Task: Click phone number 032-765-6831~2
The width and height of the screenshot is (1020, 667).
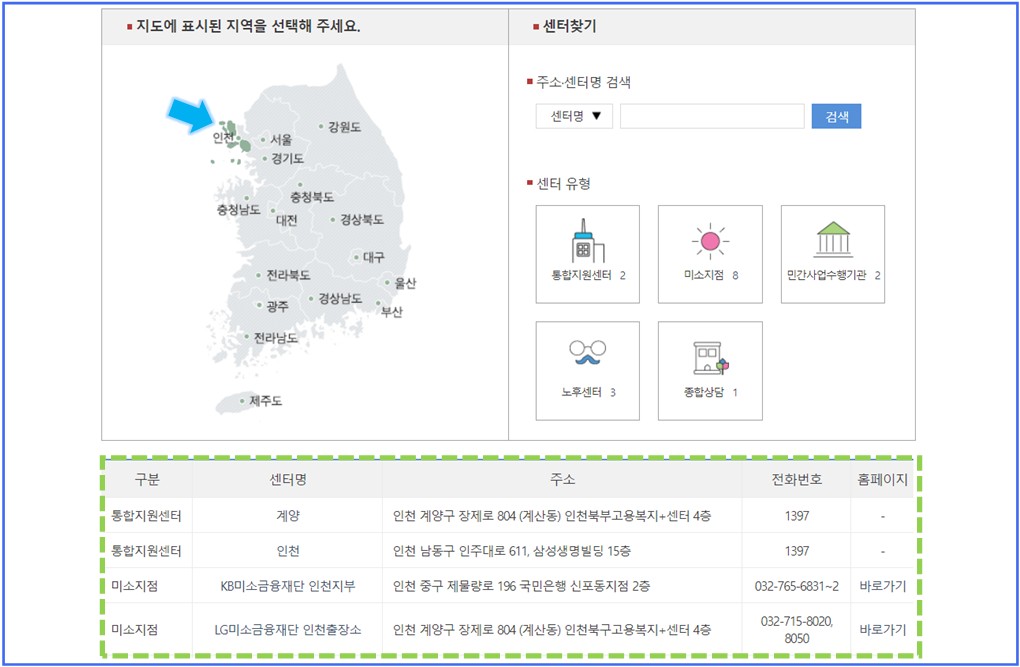Action: click(796, 586)
